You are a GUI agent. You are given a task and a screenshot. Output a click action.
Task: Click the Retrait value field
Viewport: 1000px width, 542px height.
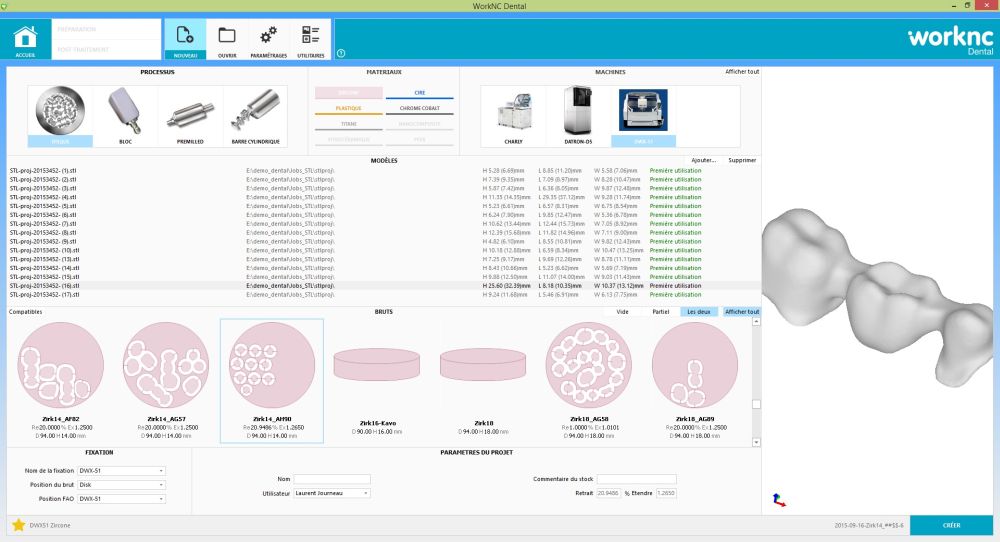[608, 493]
